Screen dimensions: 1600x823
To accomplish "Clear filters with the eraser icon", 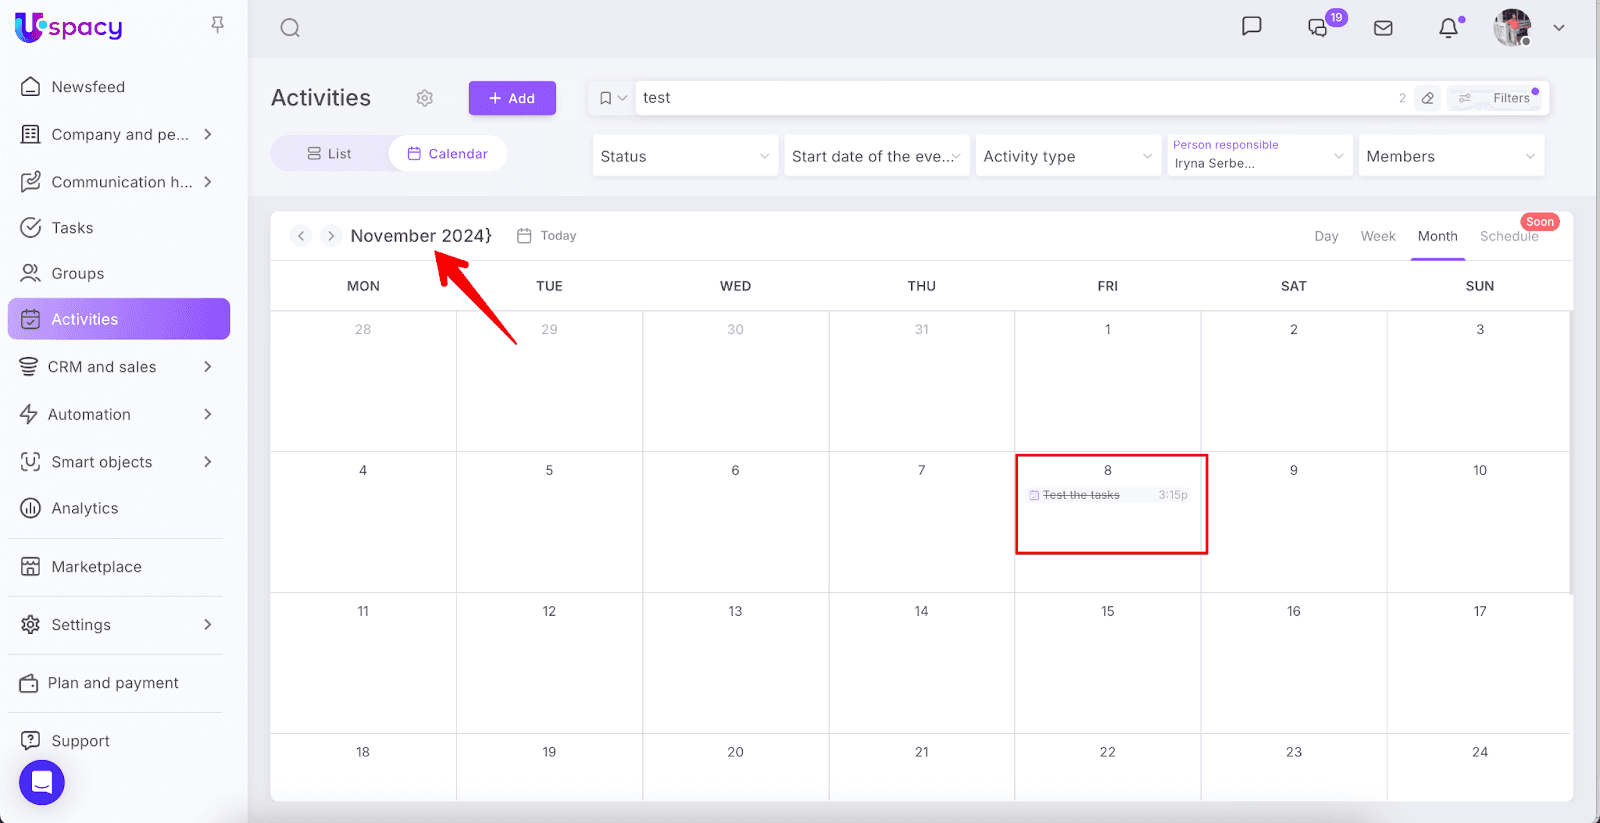I will 1428,98.
